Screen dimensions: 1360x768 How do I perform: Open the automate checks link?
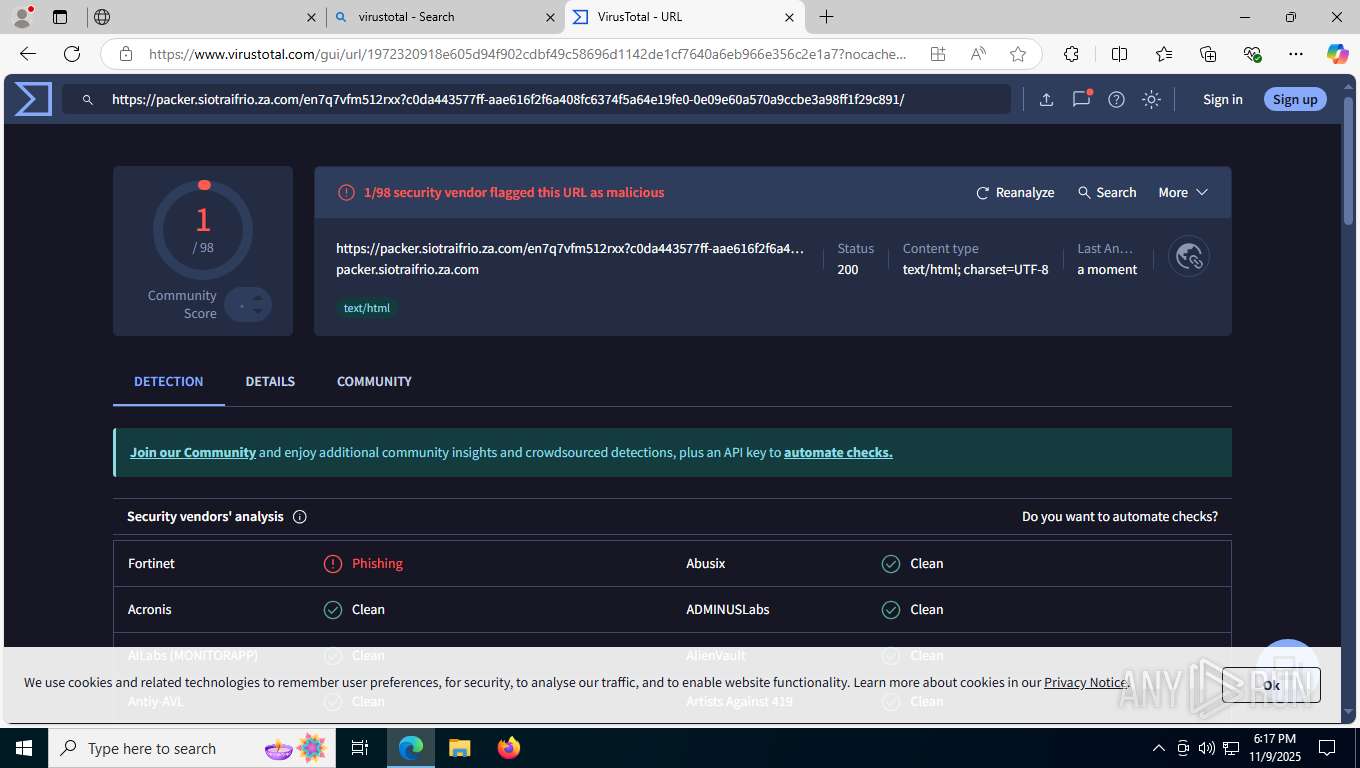838,452
